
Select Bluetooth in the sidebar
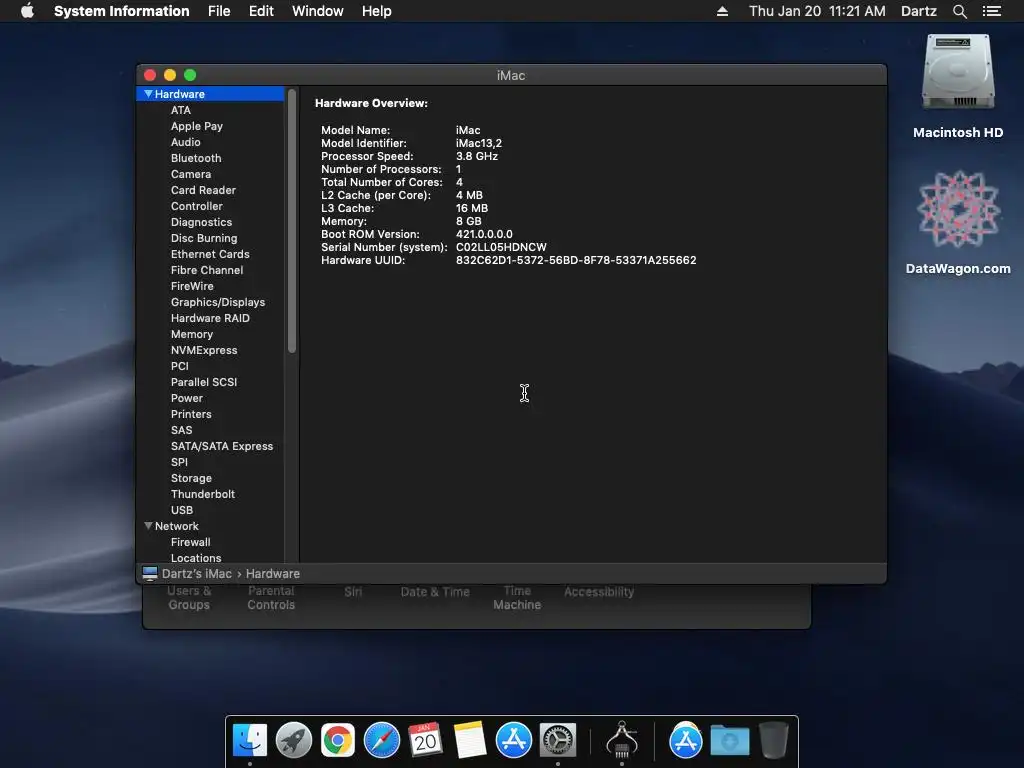pos(196,158)
